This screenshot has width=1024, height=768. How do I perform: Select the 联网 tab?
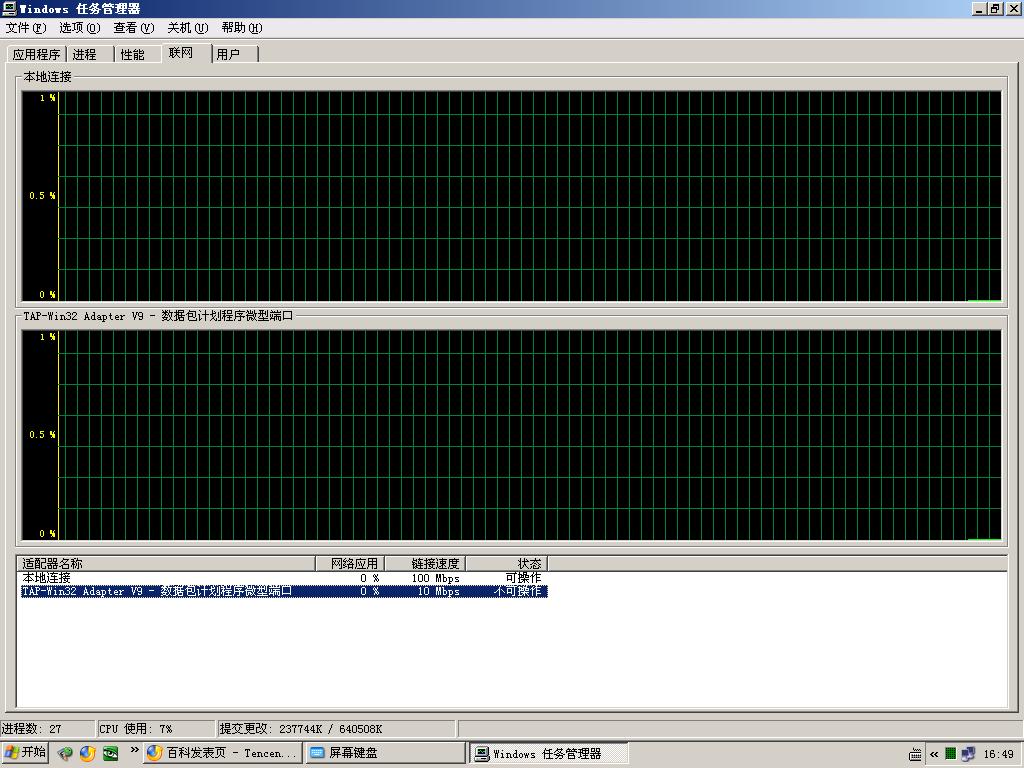(x=186, y=53)
